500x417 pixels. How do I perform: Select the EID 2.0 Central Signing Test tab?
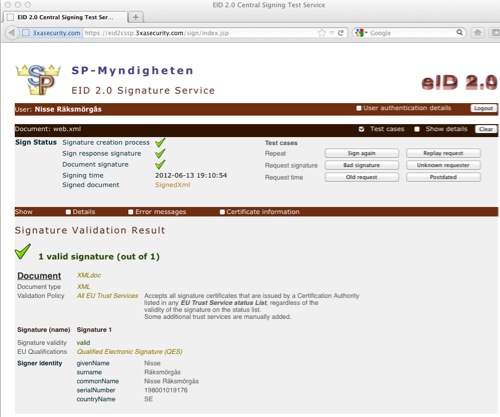[65, 17]
